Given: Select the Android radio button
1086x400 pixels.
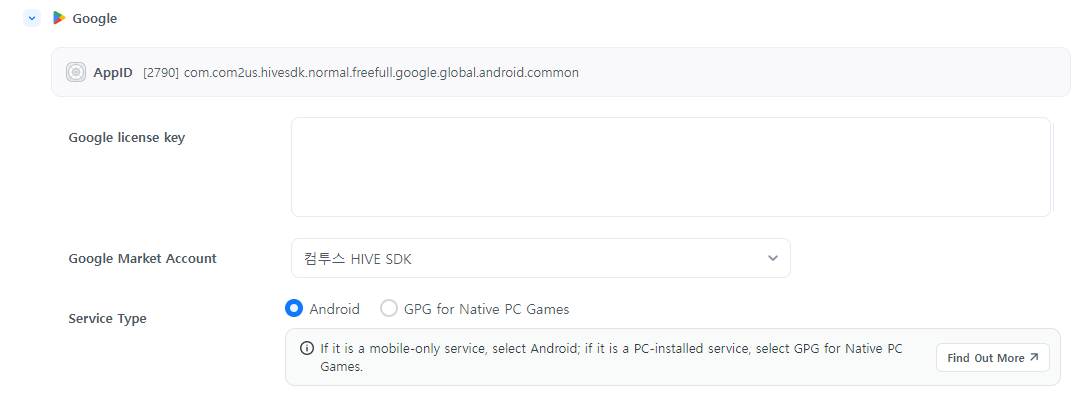Looking at the screenshot, I should (x=294, y=309).
